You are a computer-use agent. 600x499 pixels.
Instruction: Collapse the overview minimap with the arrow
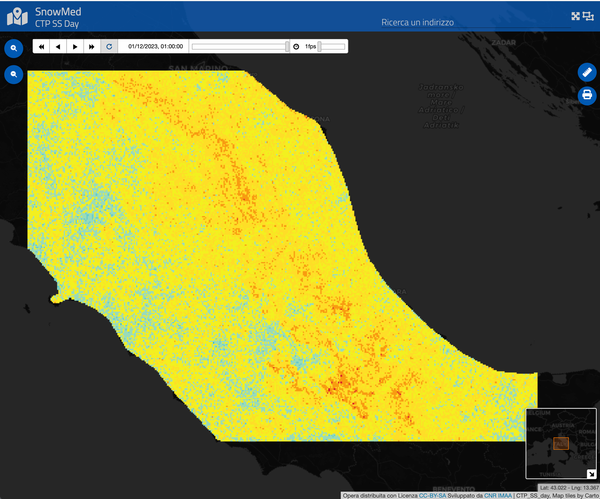[592, 472]
